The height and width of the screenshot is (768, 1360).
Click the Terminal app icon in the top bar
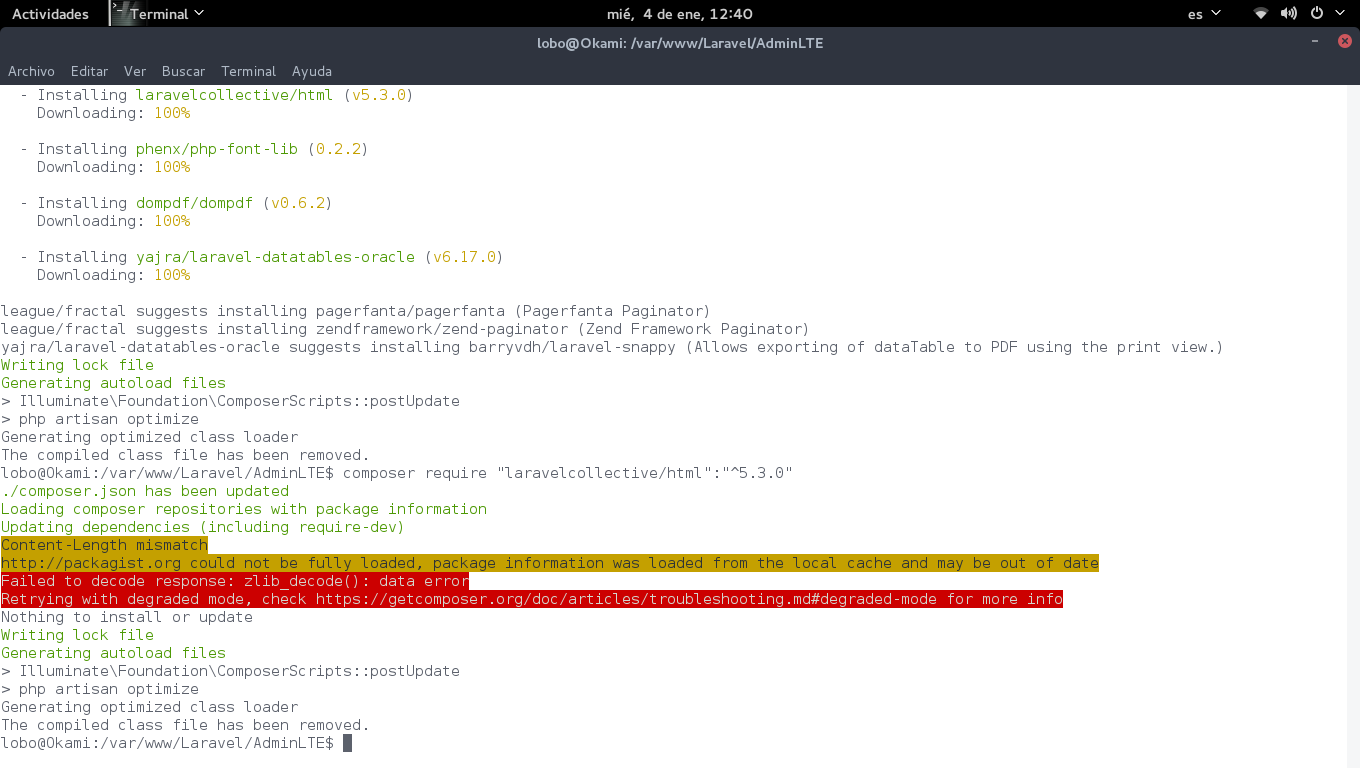pos(121,13)
